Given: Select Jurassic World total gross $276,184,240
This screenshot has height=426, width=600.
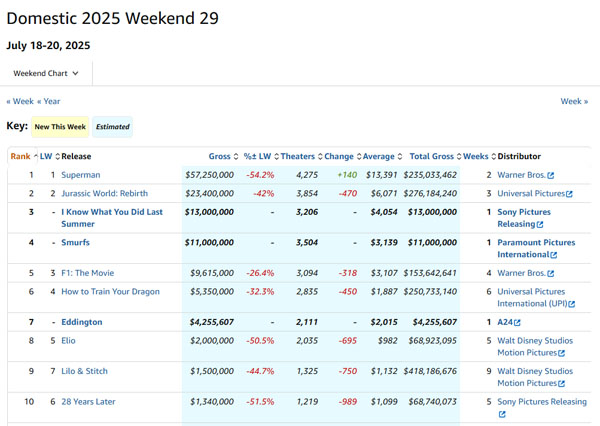Looking at the screenshot, I should 430,193.
